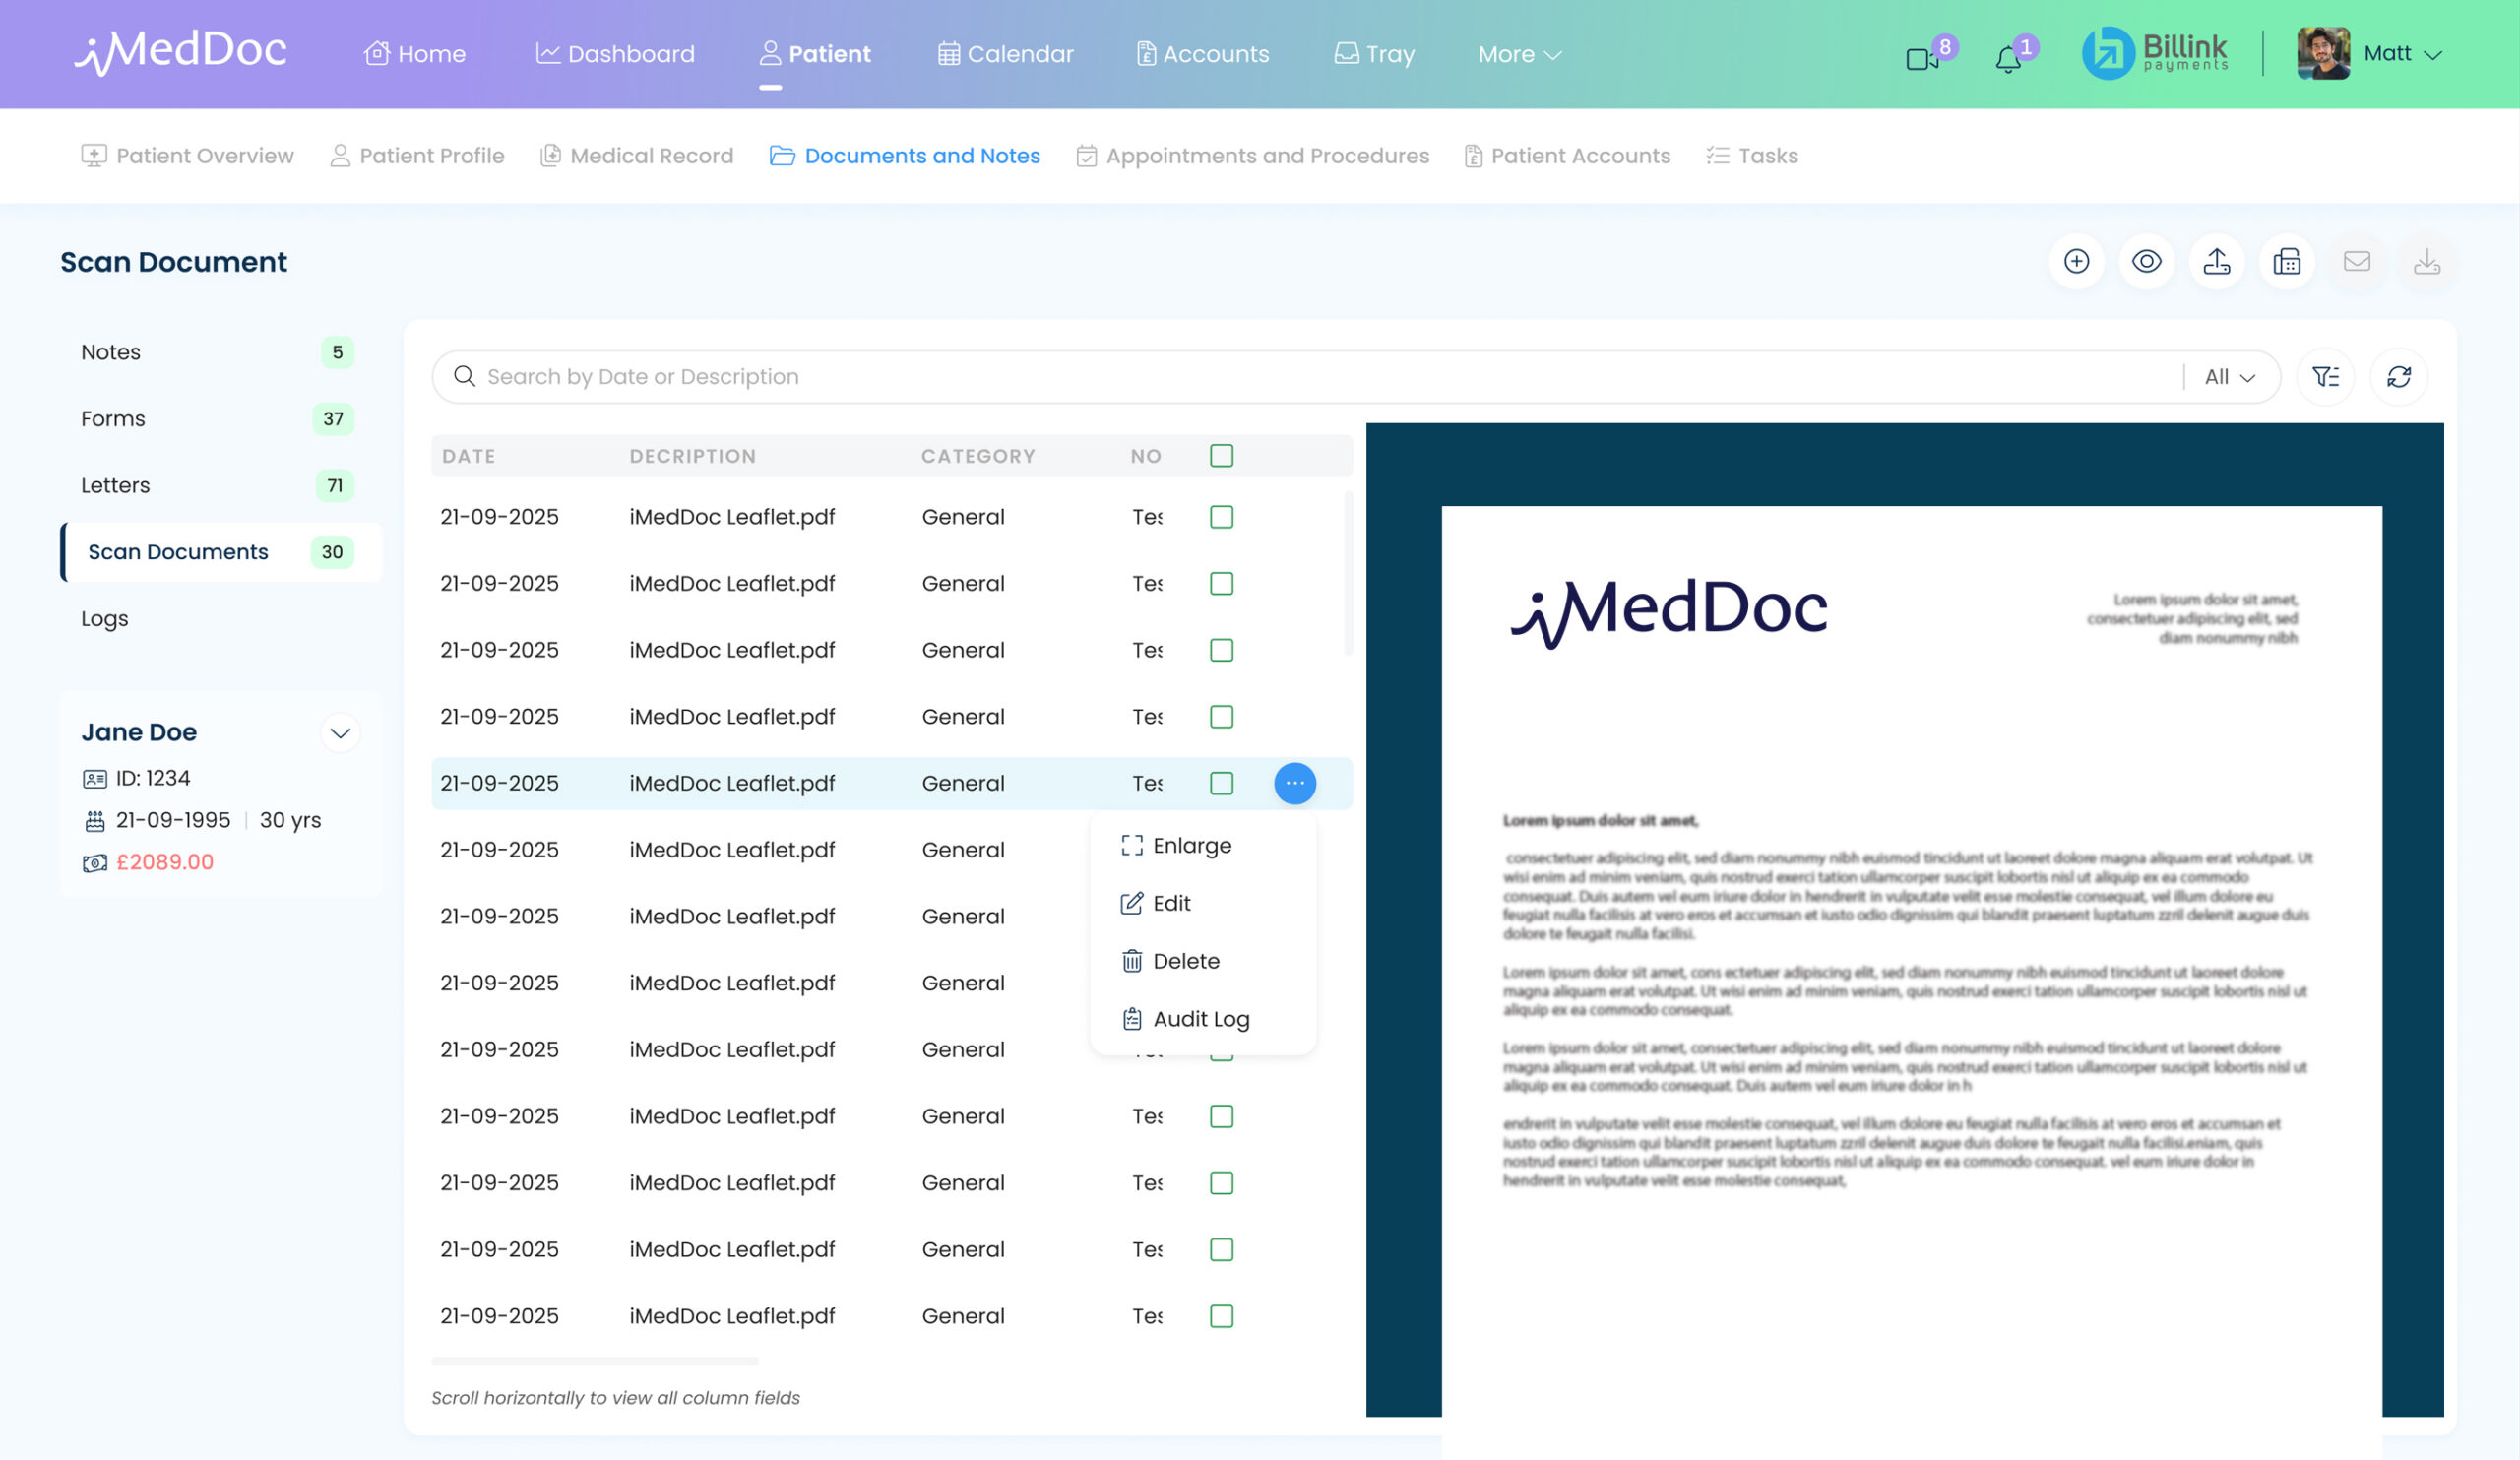Click the blue three-dot row options button
The width and height of the screenshot is (2520, 1460).
pos(1294,783)
